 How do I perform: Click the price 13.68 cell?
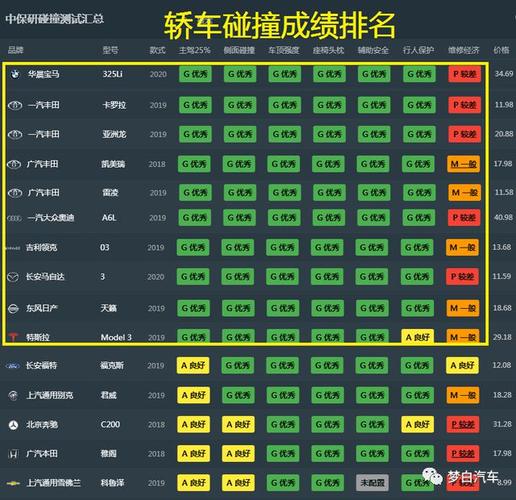coord(502,247)
